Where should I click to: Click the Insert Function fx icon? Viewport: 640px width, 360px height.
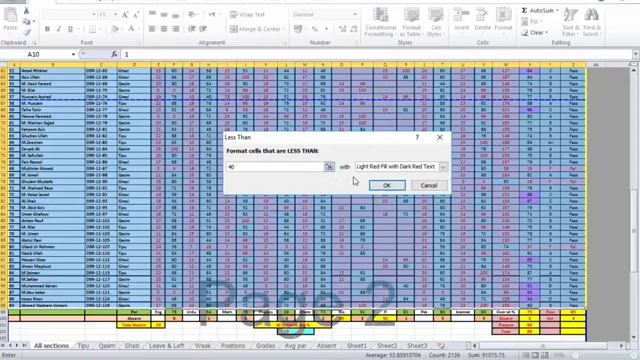click(x=114, y=54)
